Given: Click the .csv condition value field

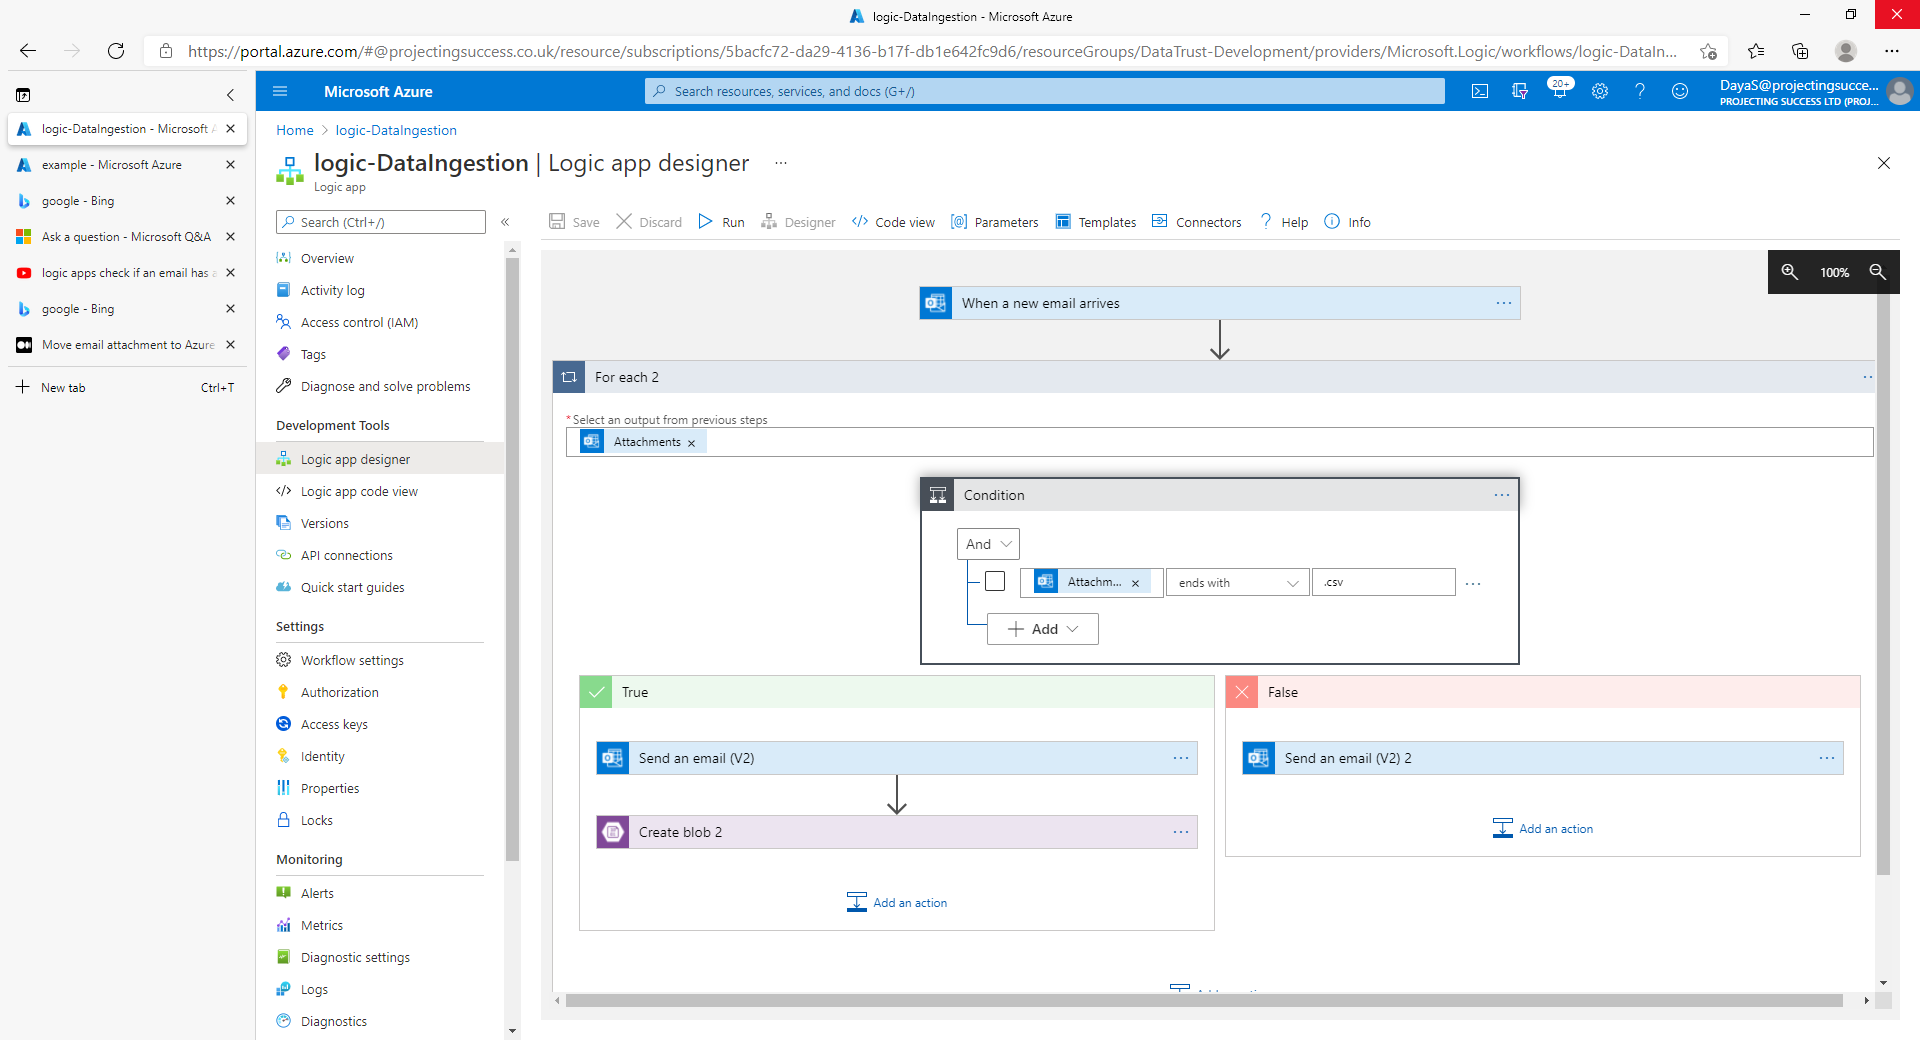Looking at the screenshot, I should 1384,582.
